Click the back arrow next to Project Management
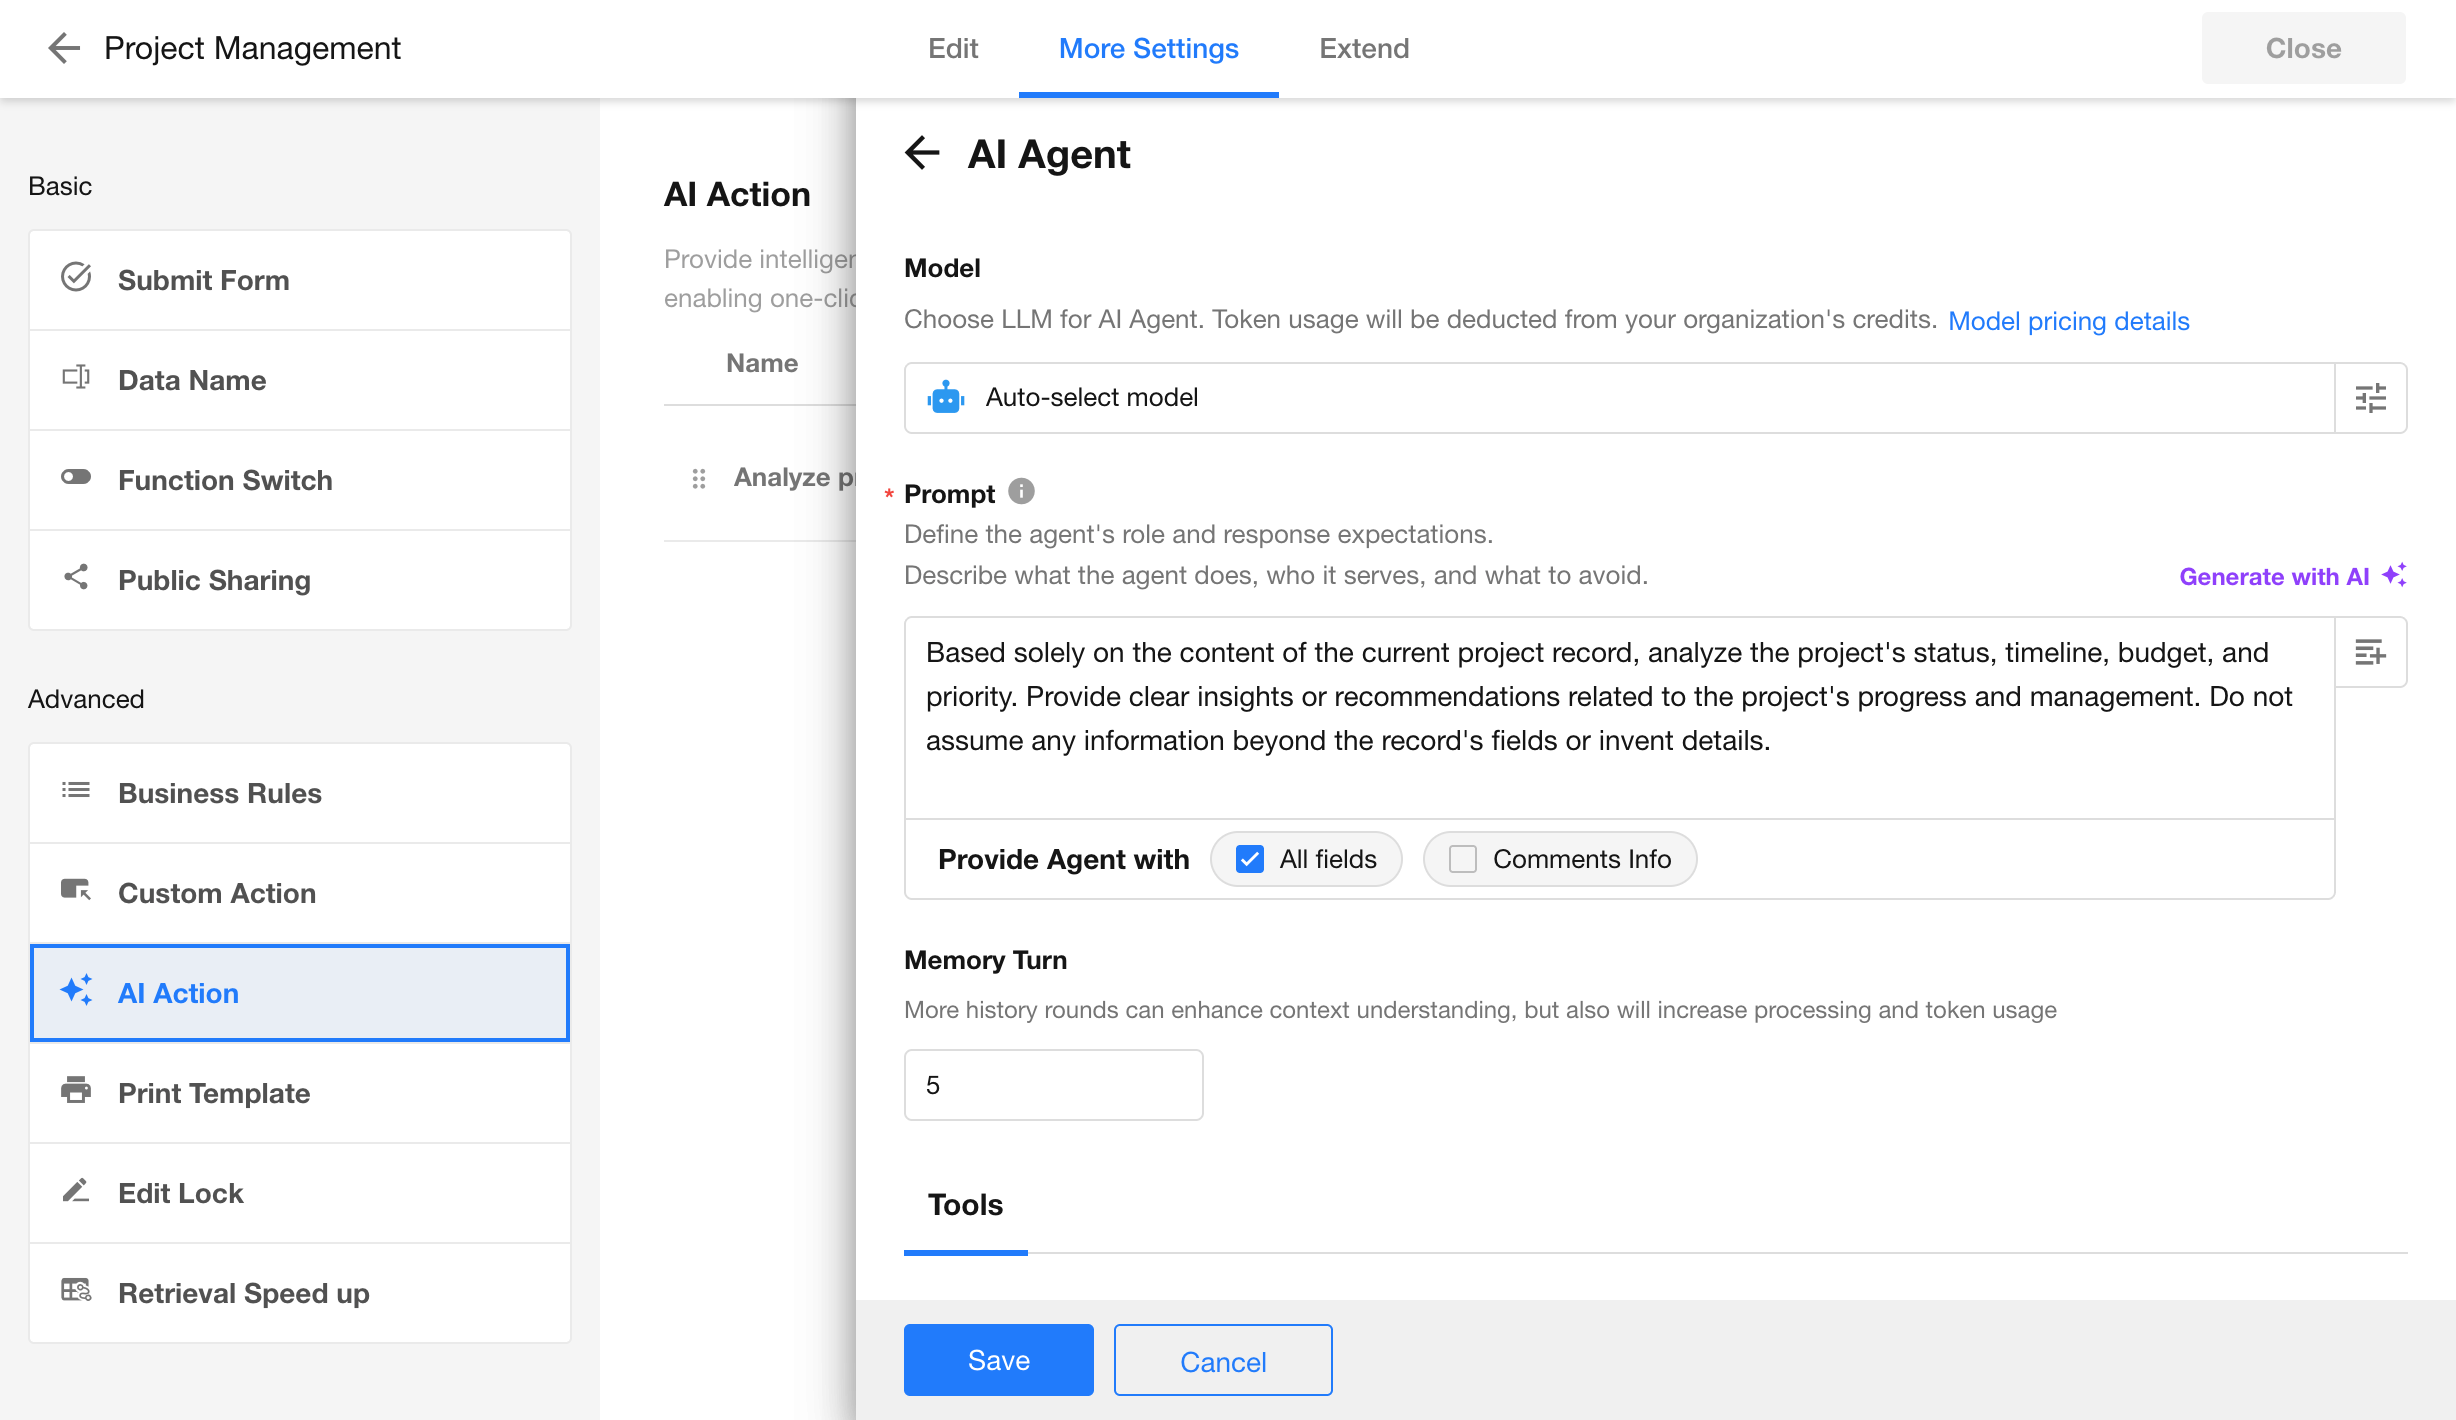The image size is (2456, 1420). pos(63,48)
